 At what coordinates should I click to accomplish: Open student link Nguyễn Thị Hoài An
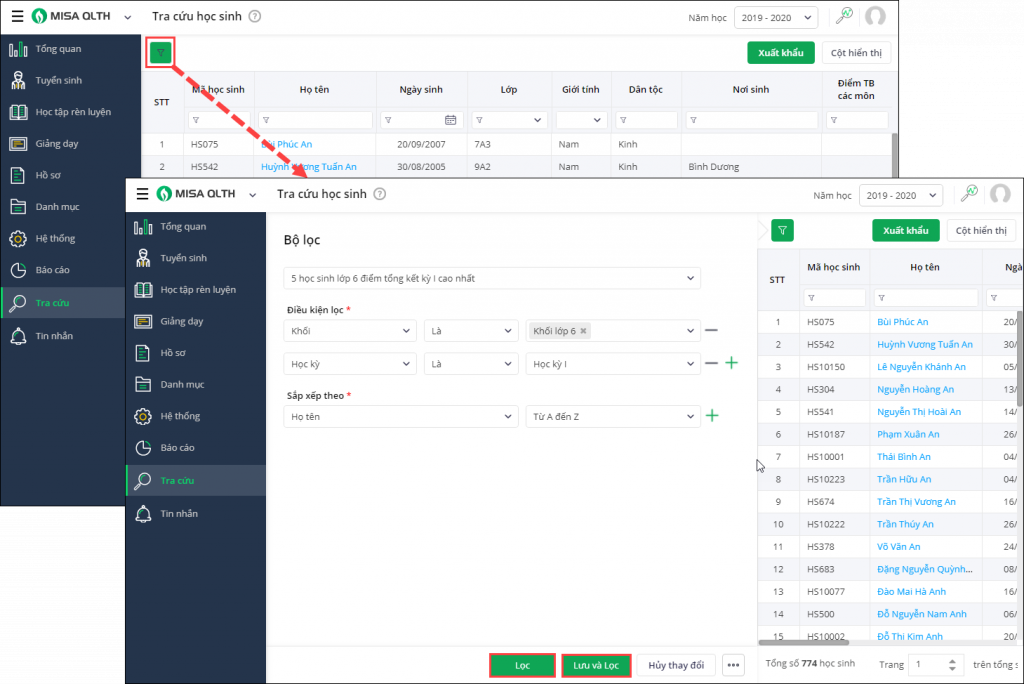(x=918, y=412)
